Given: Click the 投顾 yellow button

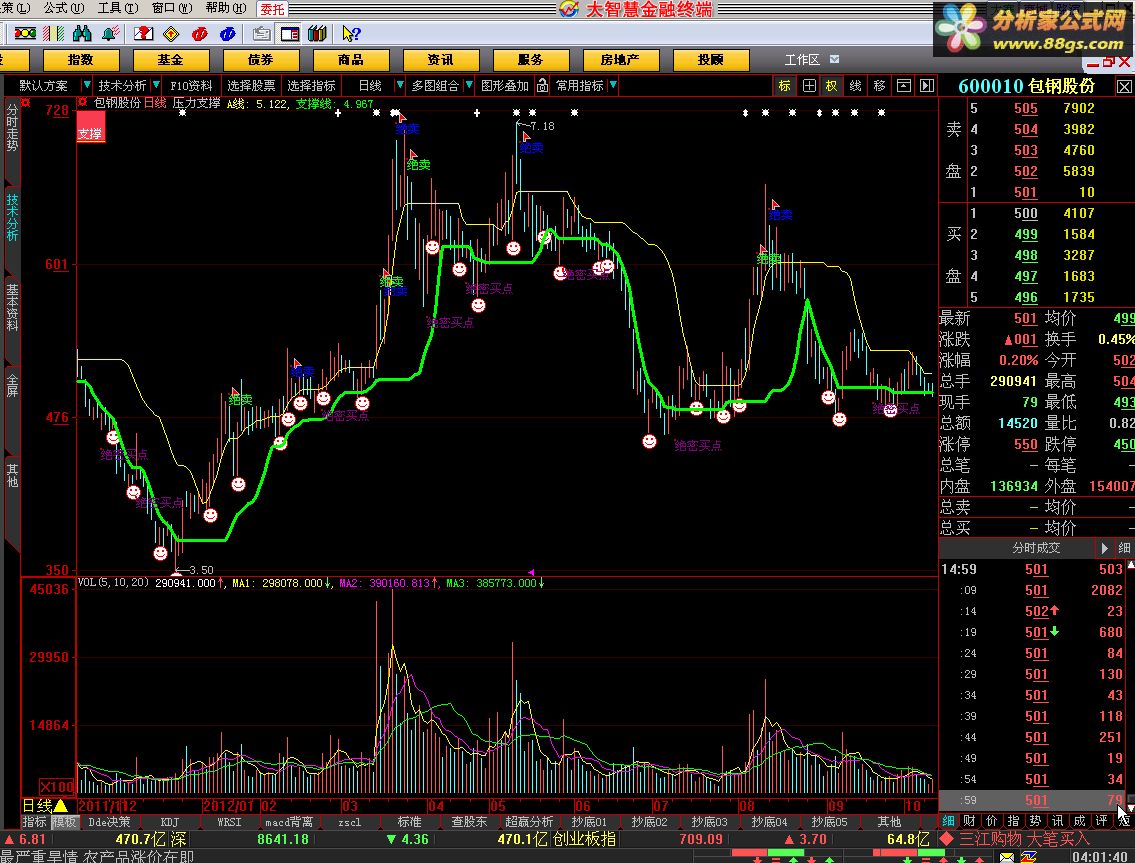Looking at the screenshot, I should (x=710, y=59).
